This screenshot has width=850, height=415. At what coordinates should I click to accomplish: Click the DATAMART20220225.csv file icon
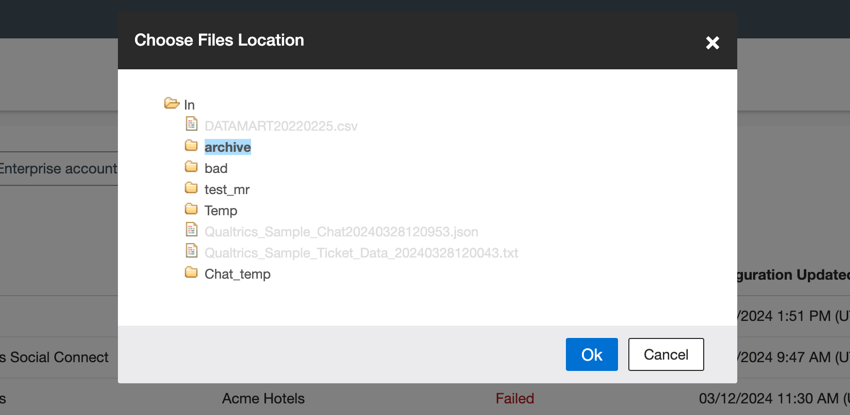point(191,125)
